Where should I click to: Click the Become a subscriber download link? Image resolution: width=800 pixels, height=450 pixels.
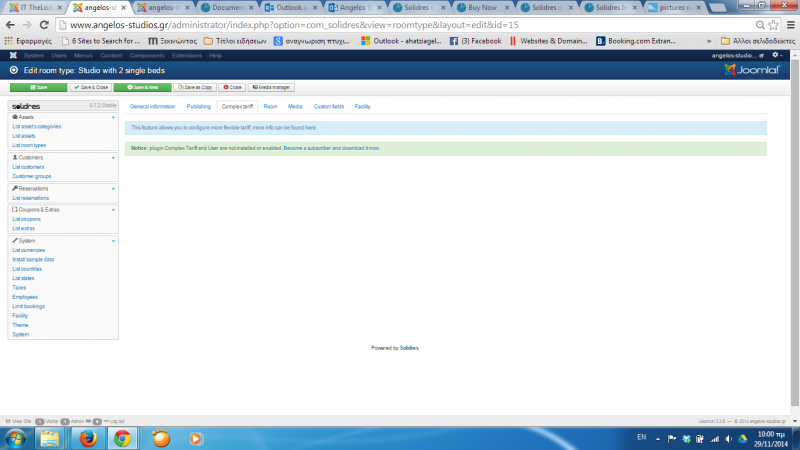331,148
